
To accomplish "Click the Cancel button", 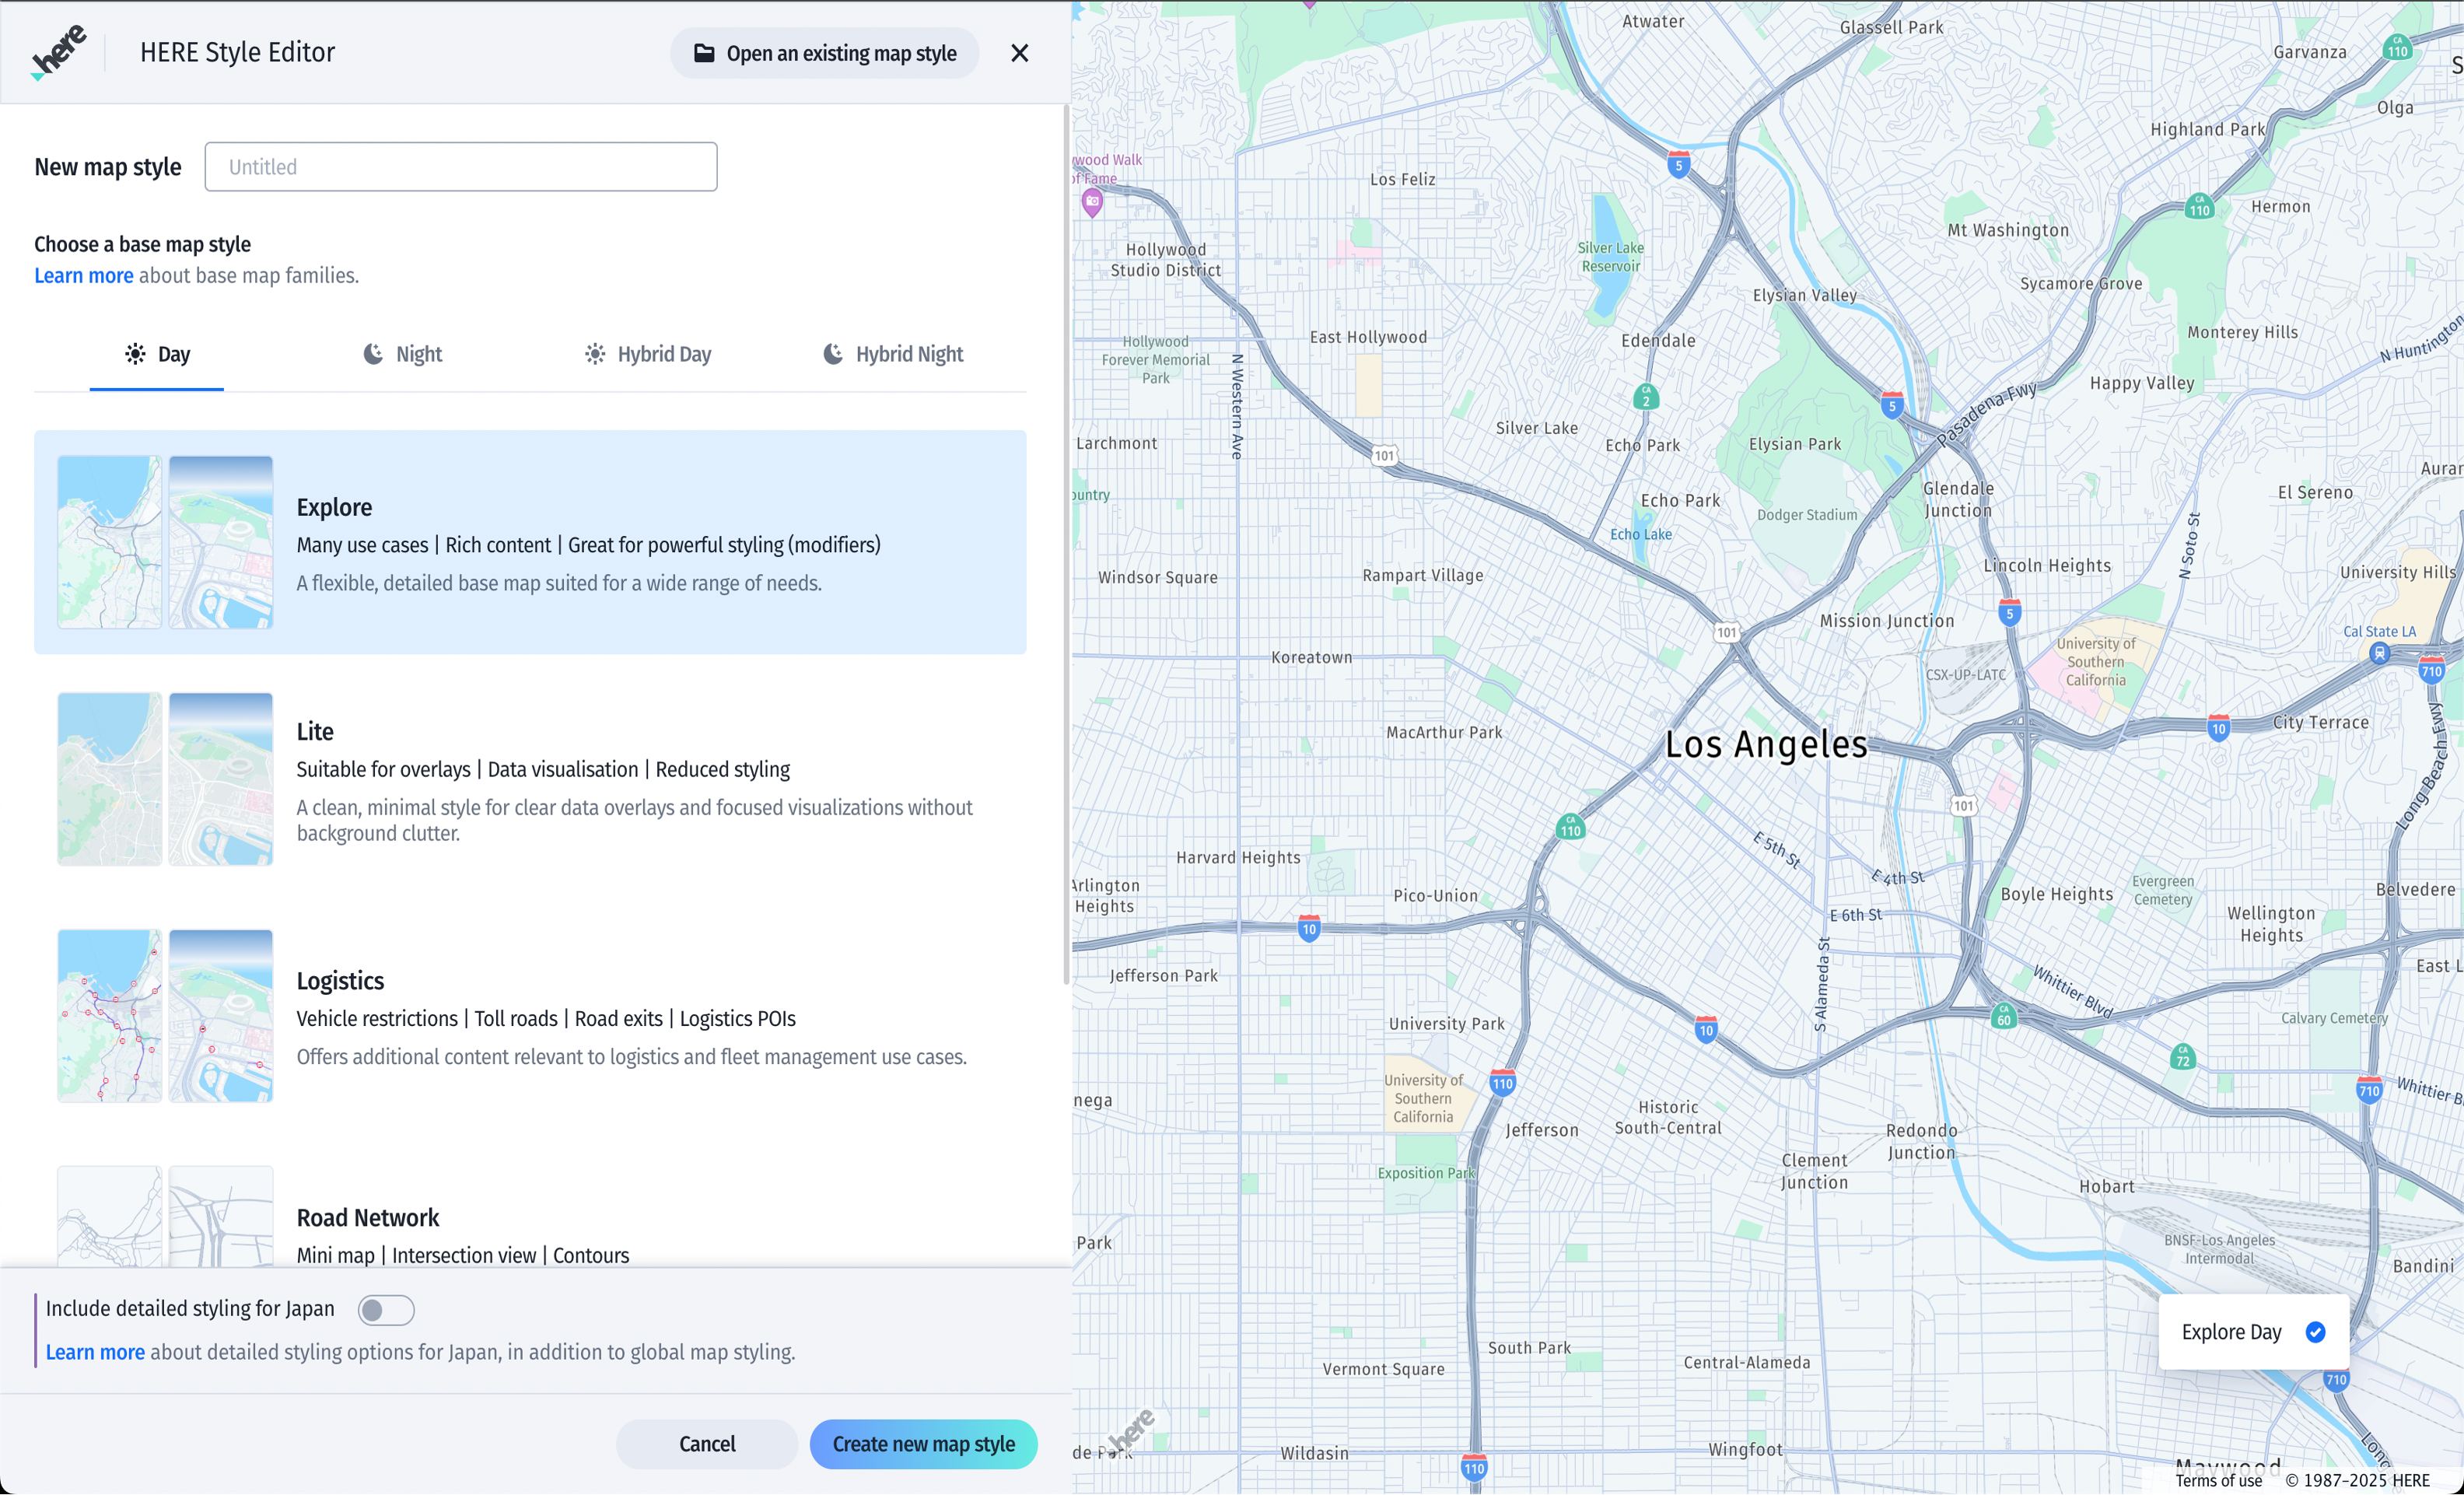I will click(706, 1444).
